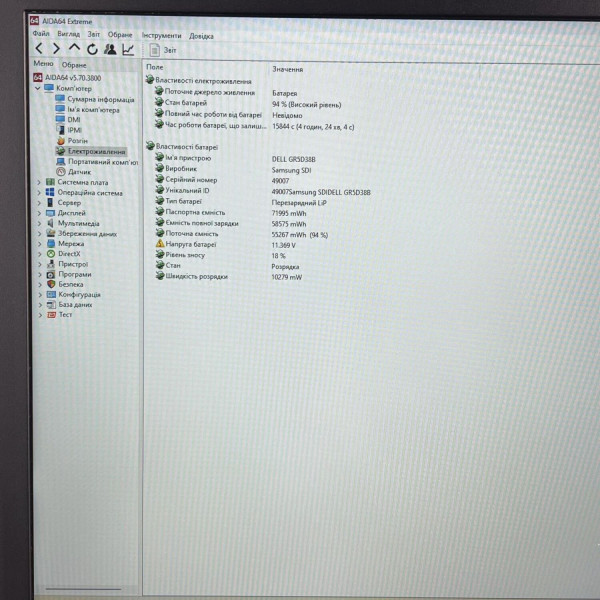600x600 pixels.
Task: Click the Безпека shield icon
Action: click(51, 284)
